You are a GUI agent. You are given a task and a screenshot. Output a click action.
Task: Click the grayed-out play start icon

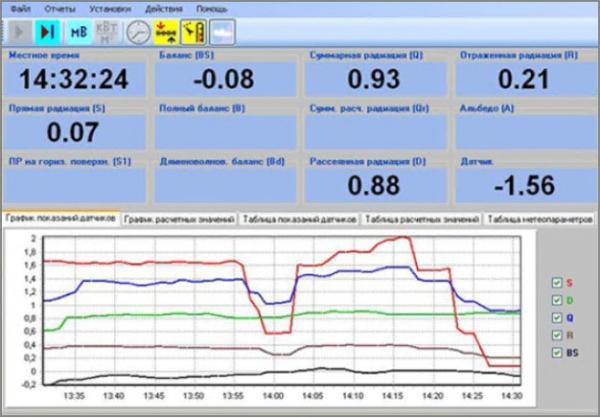20,33
